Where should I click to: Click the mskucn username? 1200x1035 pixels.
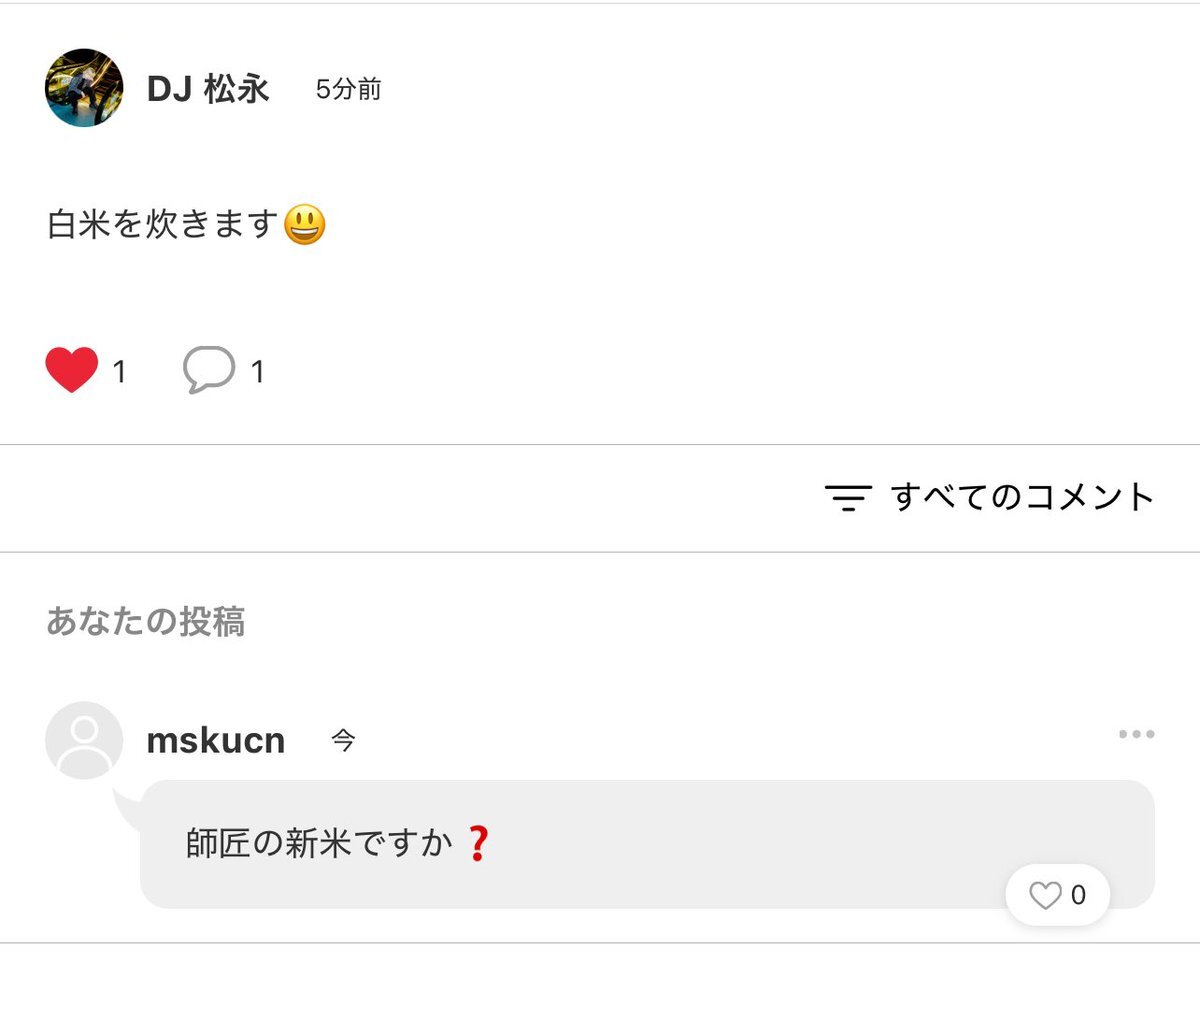pyautogui.click(x=216, y=741)
